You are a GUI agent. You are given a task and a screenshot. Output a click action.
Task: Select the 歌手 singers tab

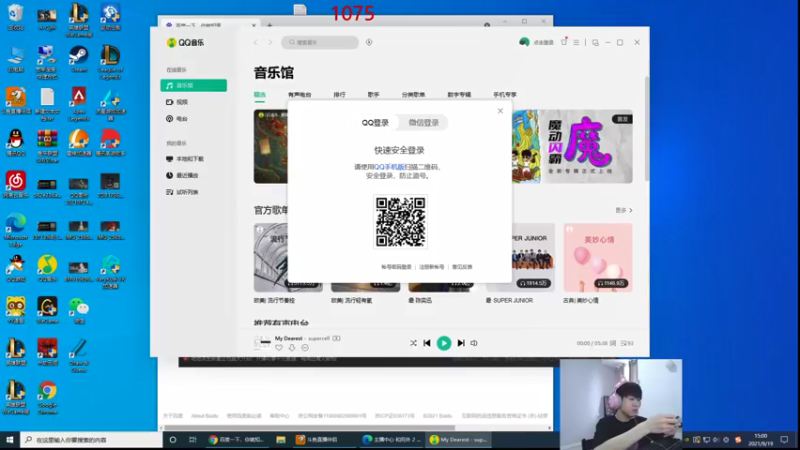coord(373,95)
